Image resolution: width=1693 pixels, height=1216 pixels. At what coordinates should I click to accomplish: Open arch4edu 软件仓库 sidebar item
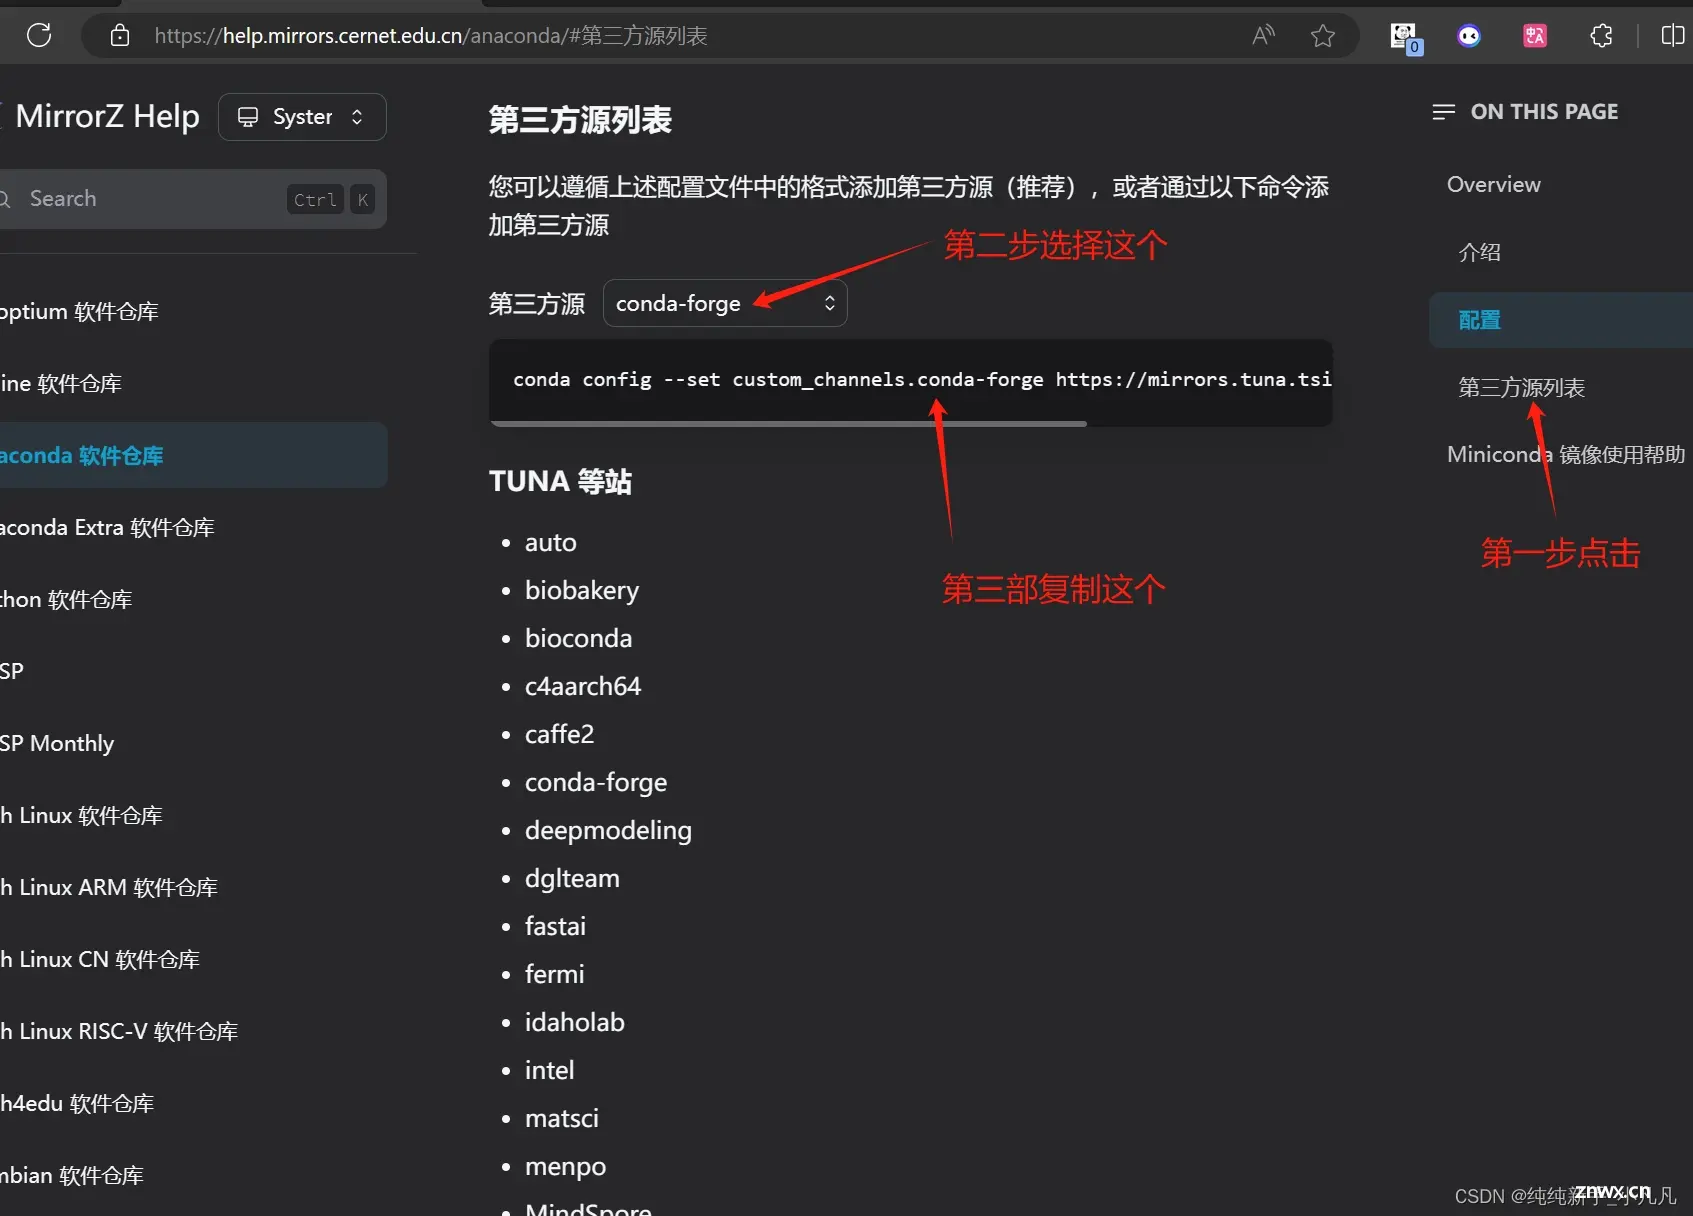(x=77, y=1104)
